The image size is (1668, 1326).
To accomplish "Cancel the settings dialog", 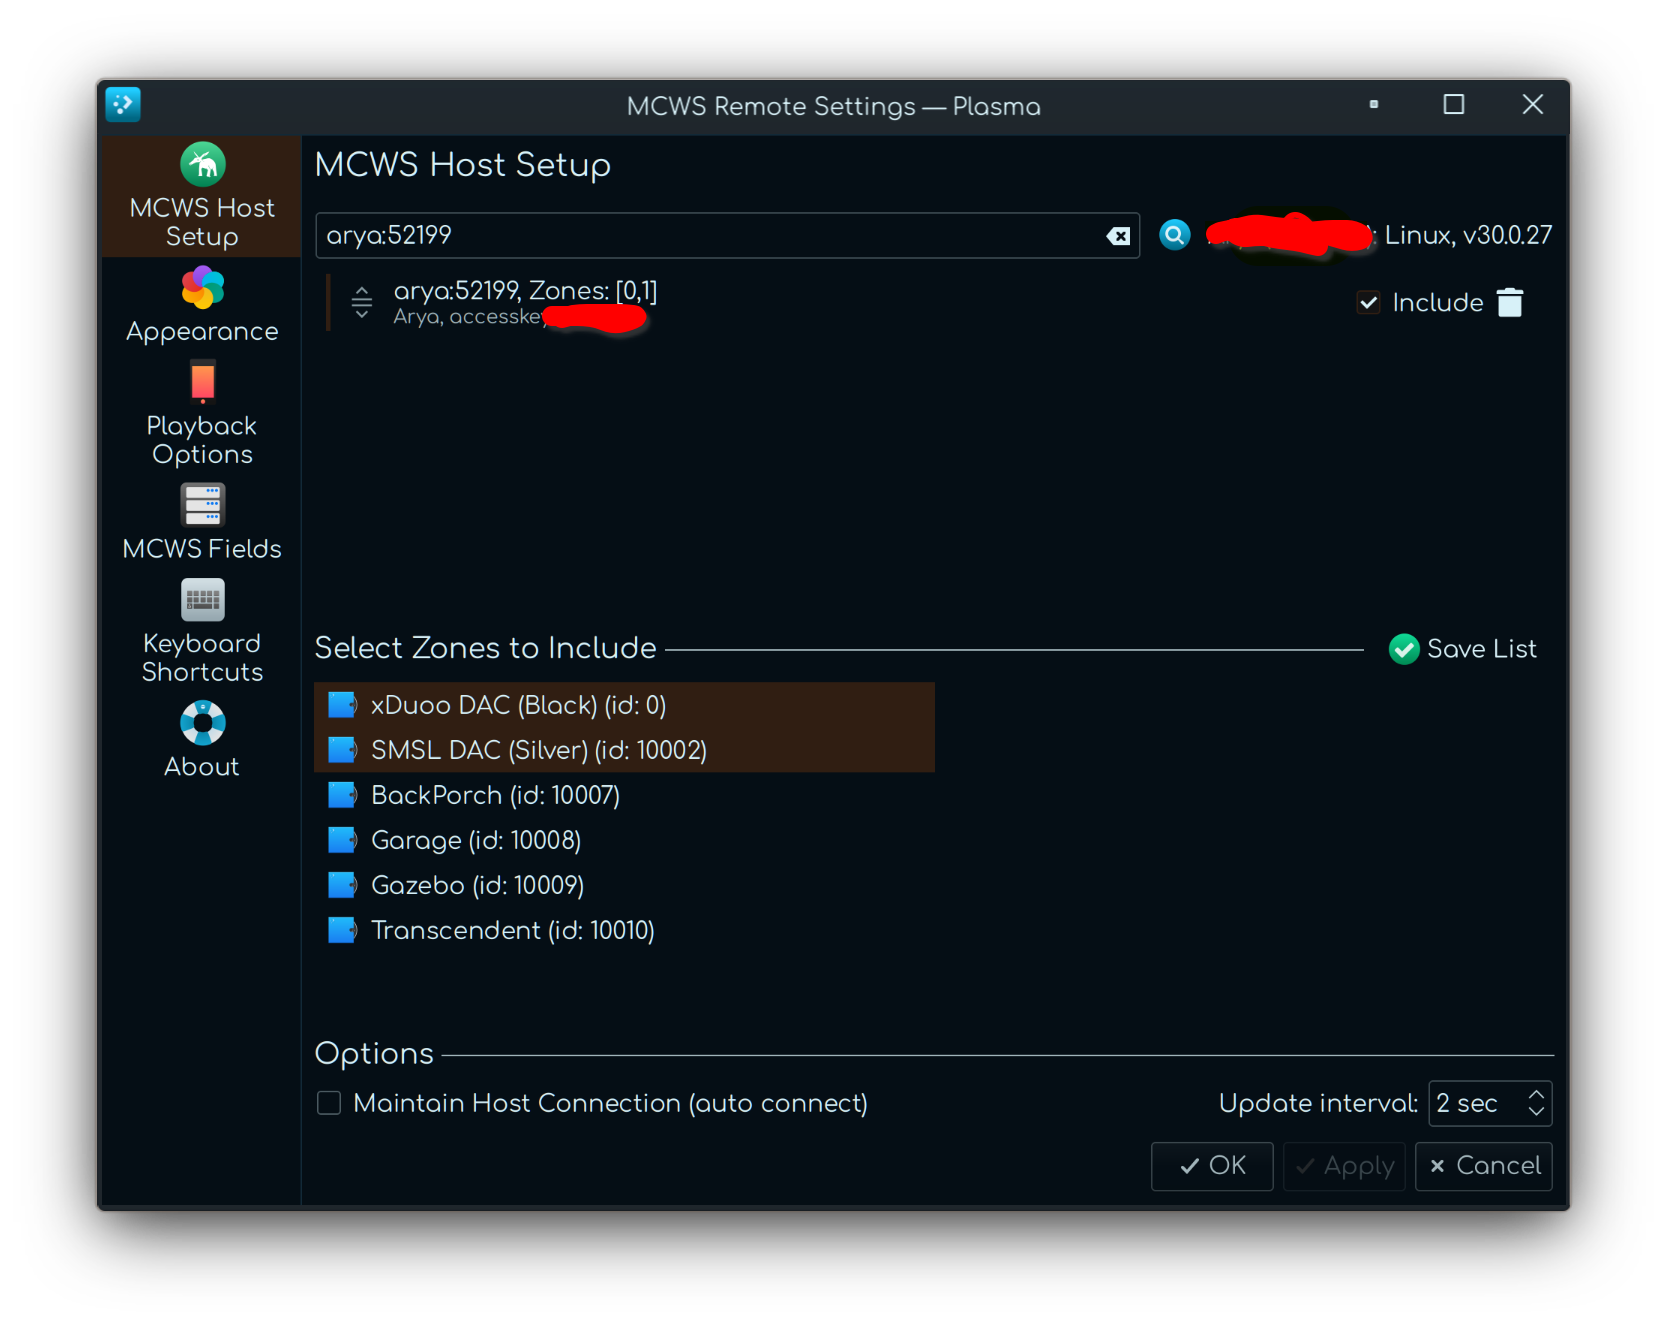I will [1484, 1166].
